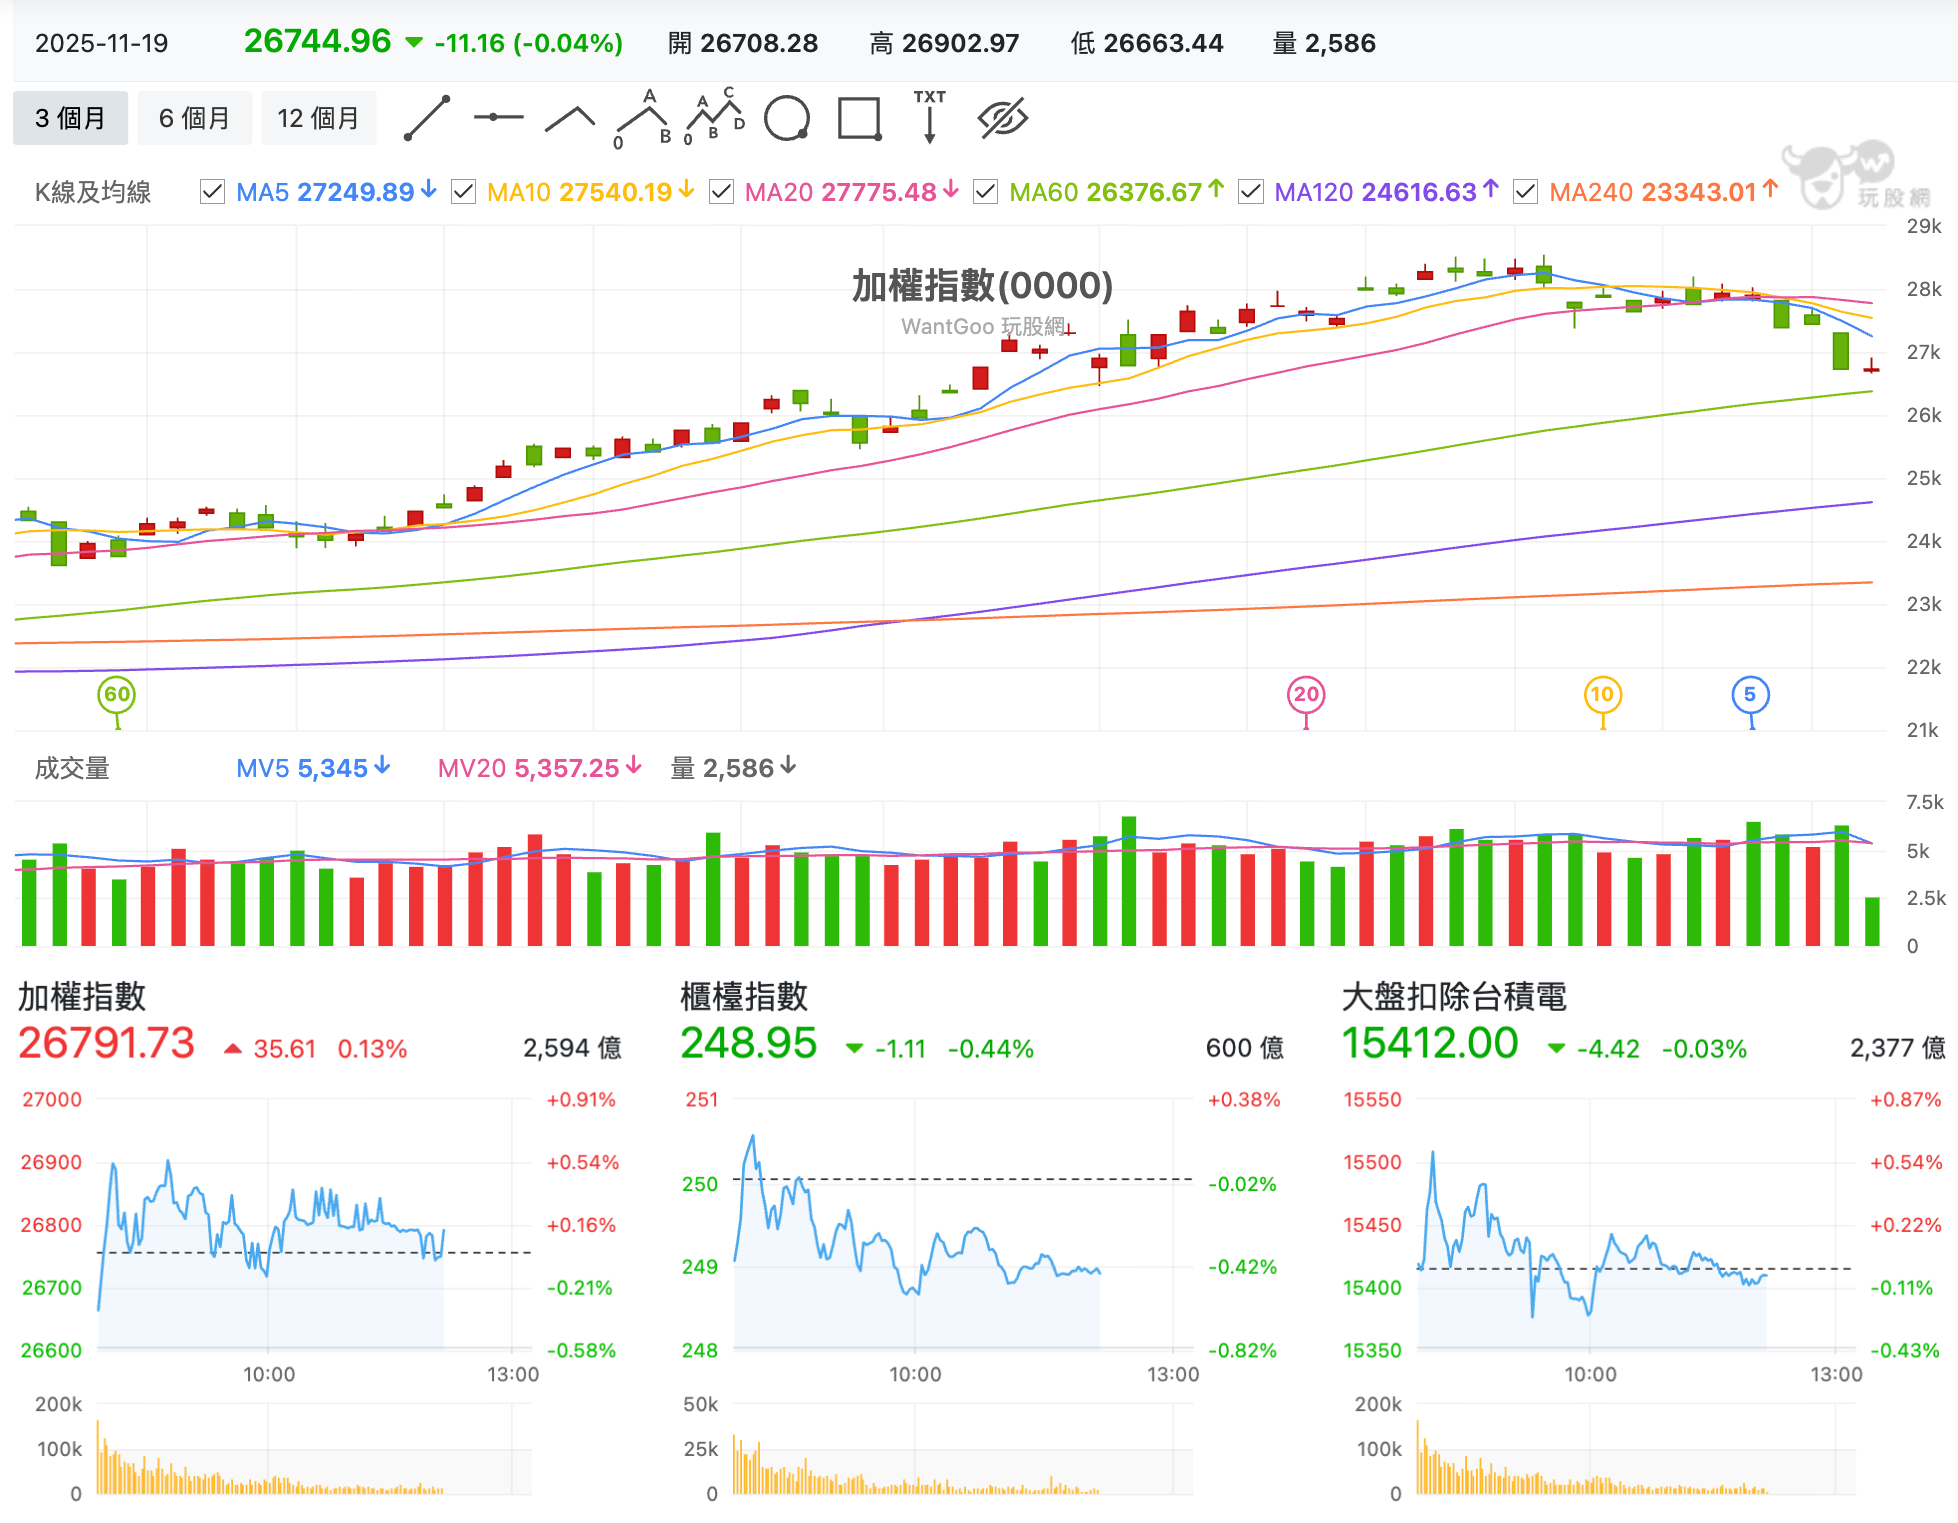1958x1523 pixels.
Task: Select the 0-A-B-C-D wave pattern tool
Action: tap(715, 118)
